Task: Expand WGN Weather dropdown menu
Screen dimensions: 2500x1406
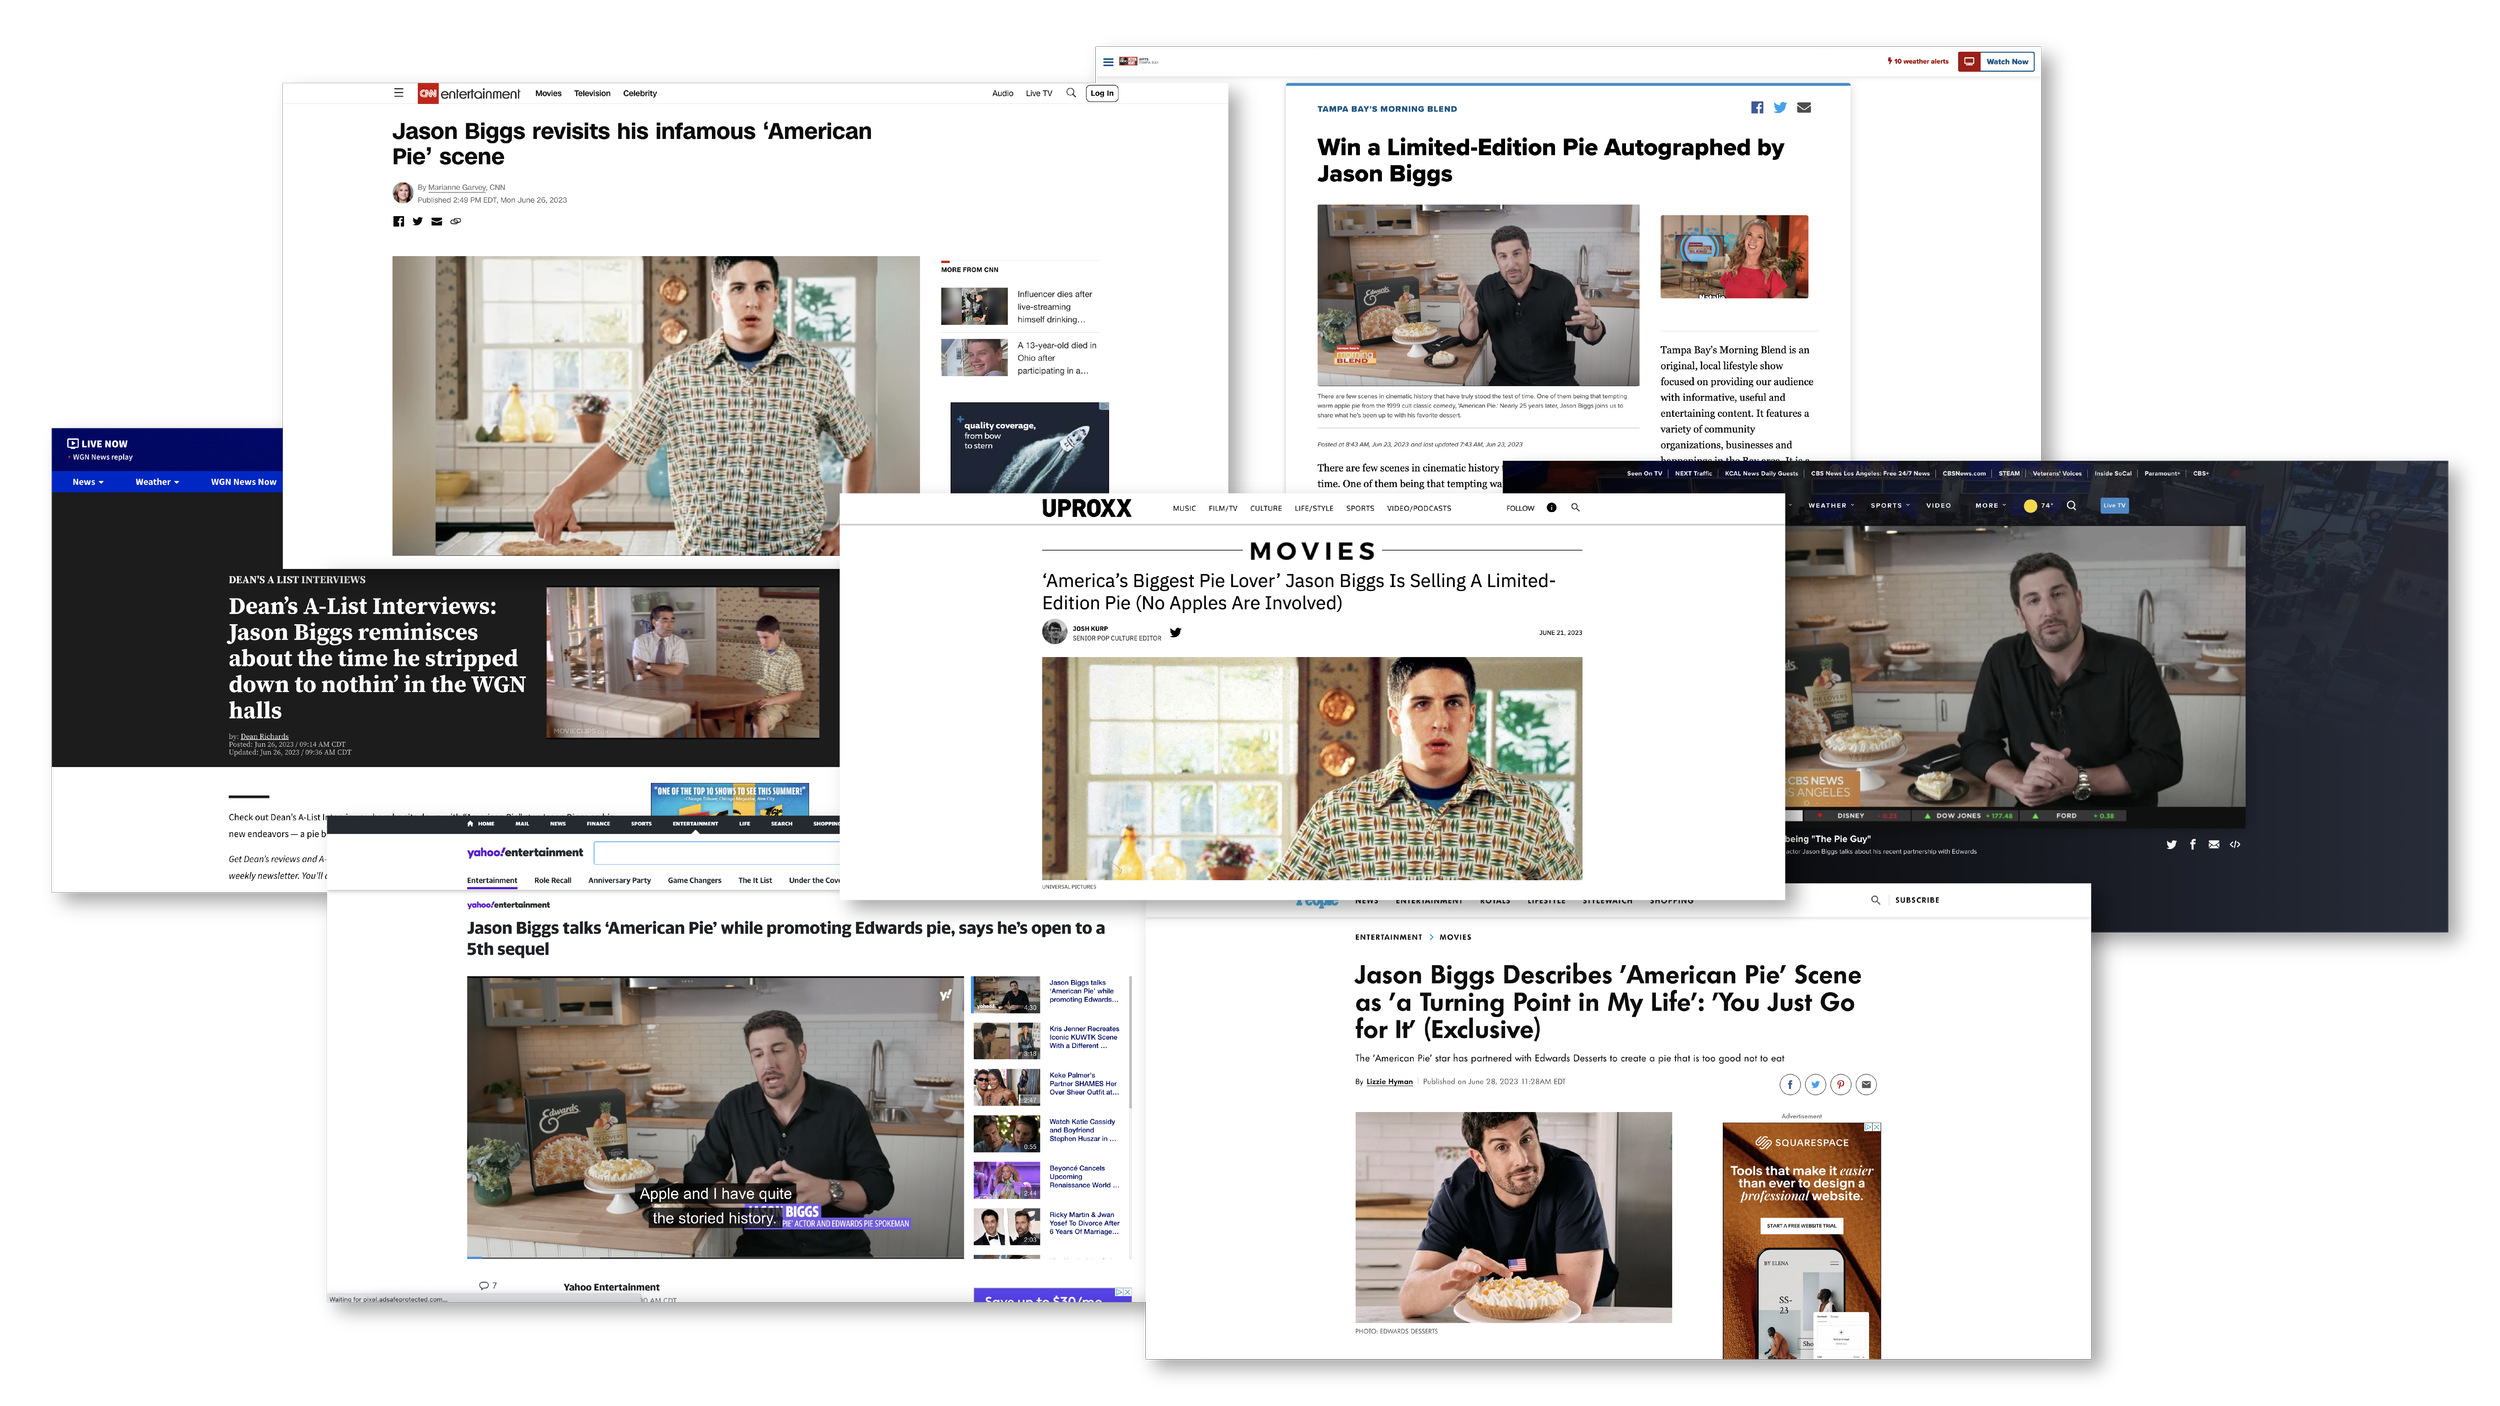Action: click(157, 482)
